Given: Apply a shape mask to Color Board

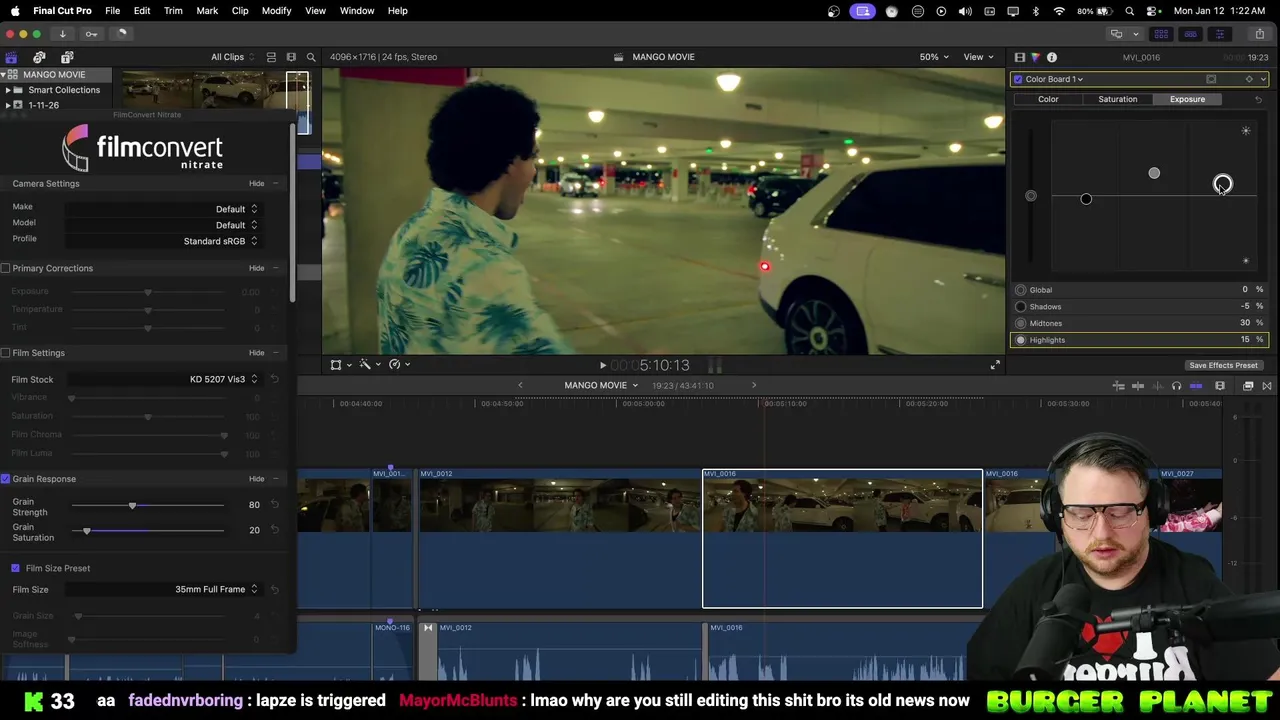Looking at the screenshot, I should (x=1211, y=79).
